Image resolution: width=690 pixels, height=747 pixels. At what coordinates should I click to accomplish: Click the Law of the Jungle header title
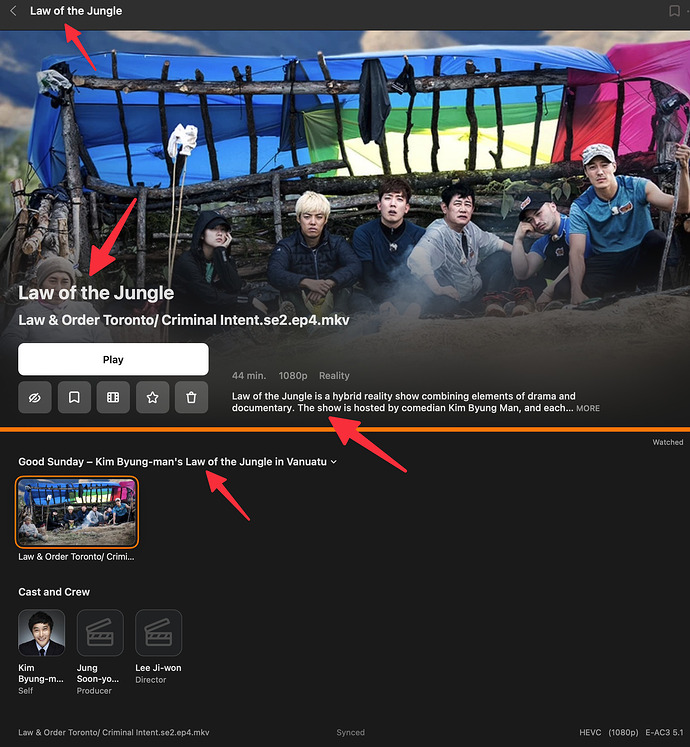point(76,10)
